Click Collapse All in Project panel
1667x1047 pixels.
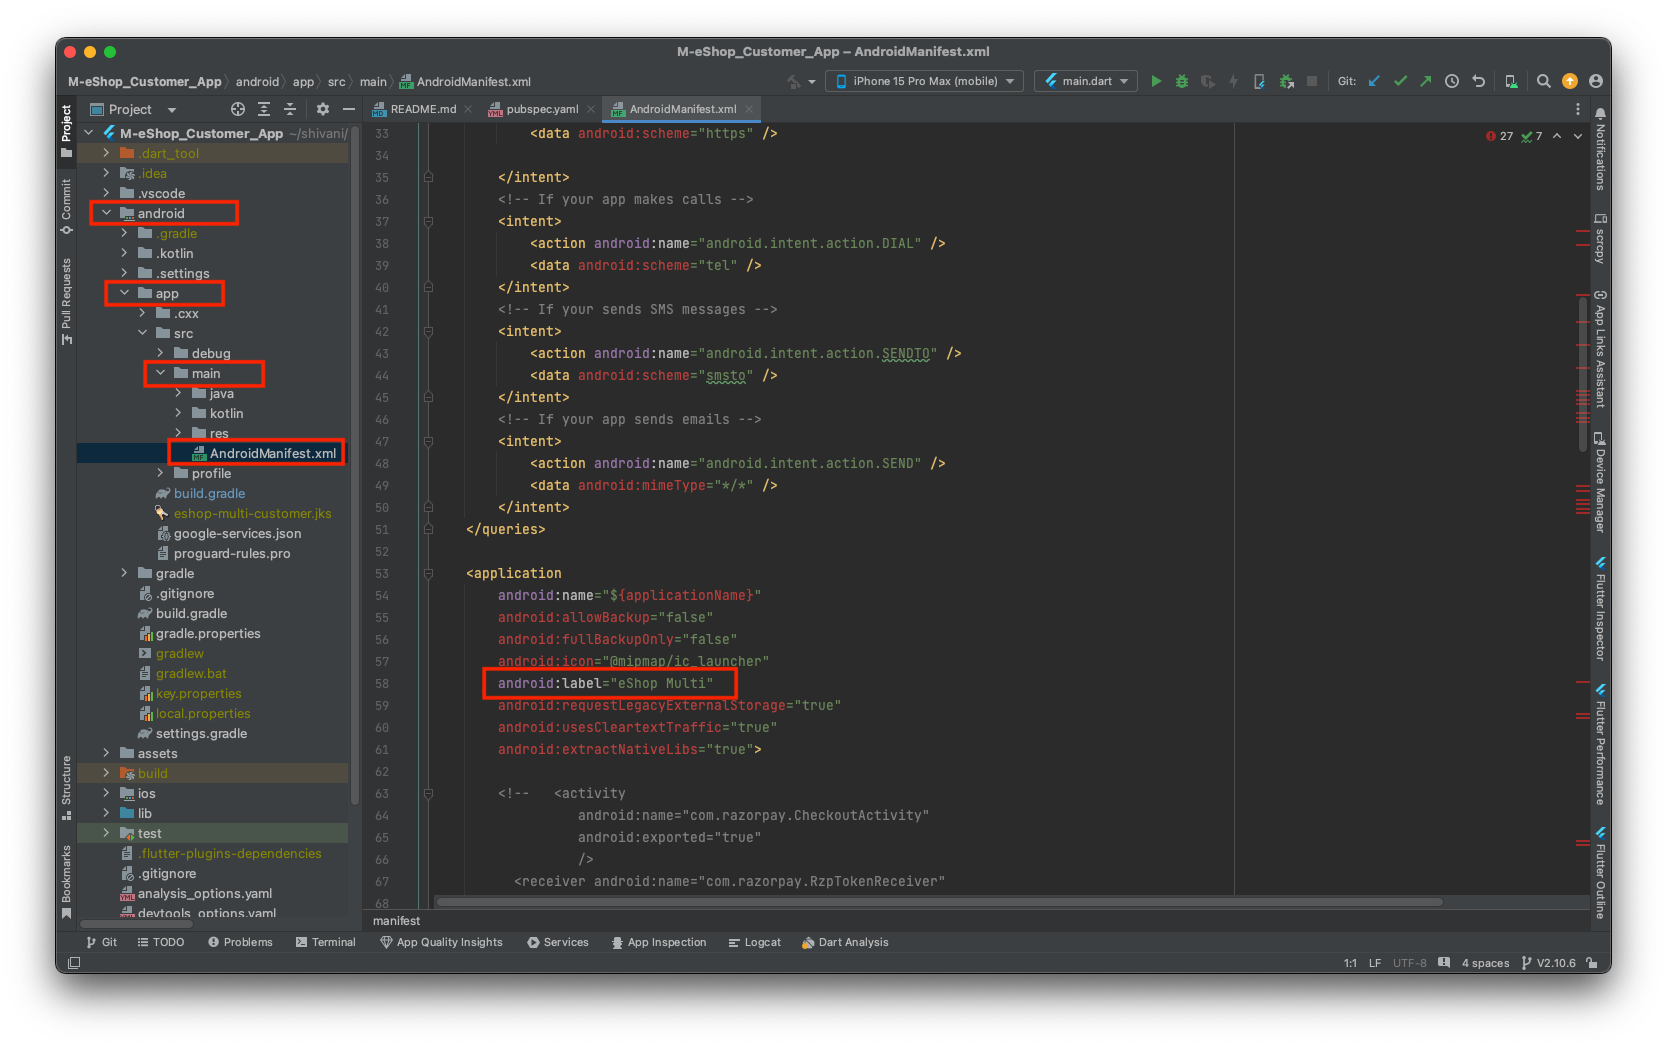point(290,109)
